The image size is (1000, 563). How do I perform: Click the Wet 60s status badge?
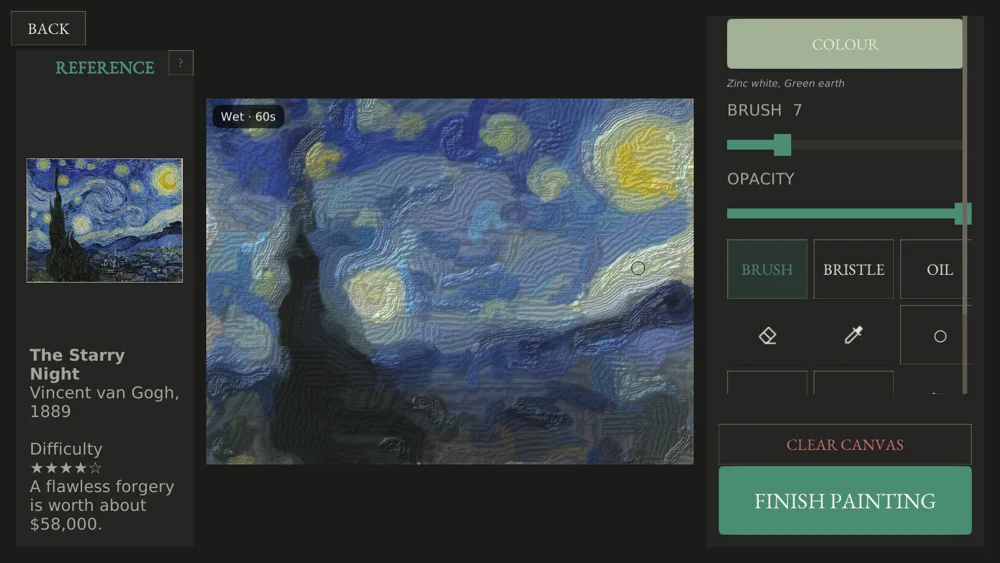click(x=248, y=117)
